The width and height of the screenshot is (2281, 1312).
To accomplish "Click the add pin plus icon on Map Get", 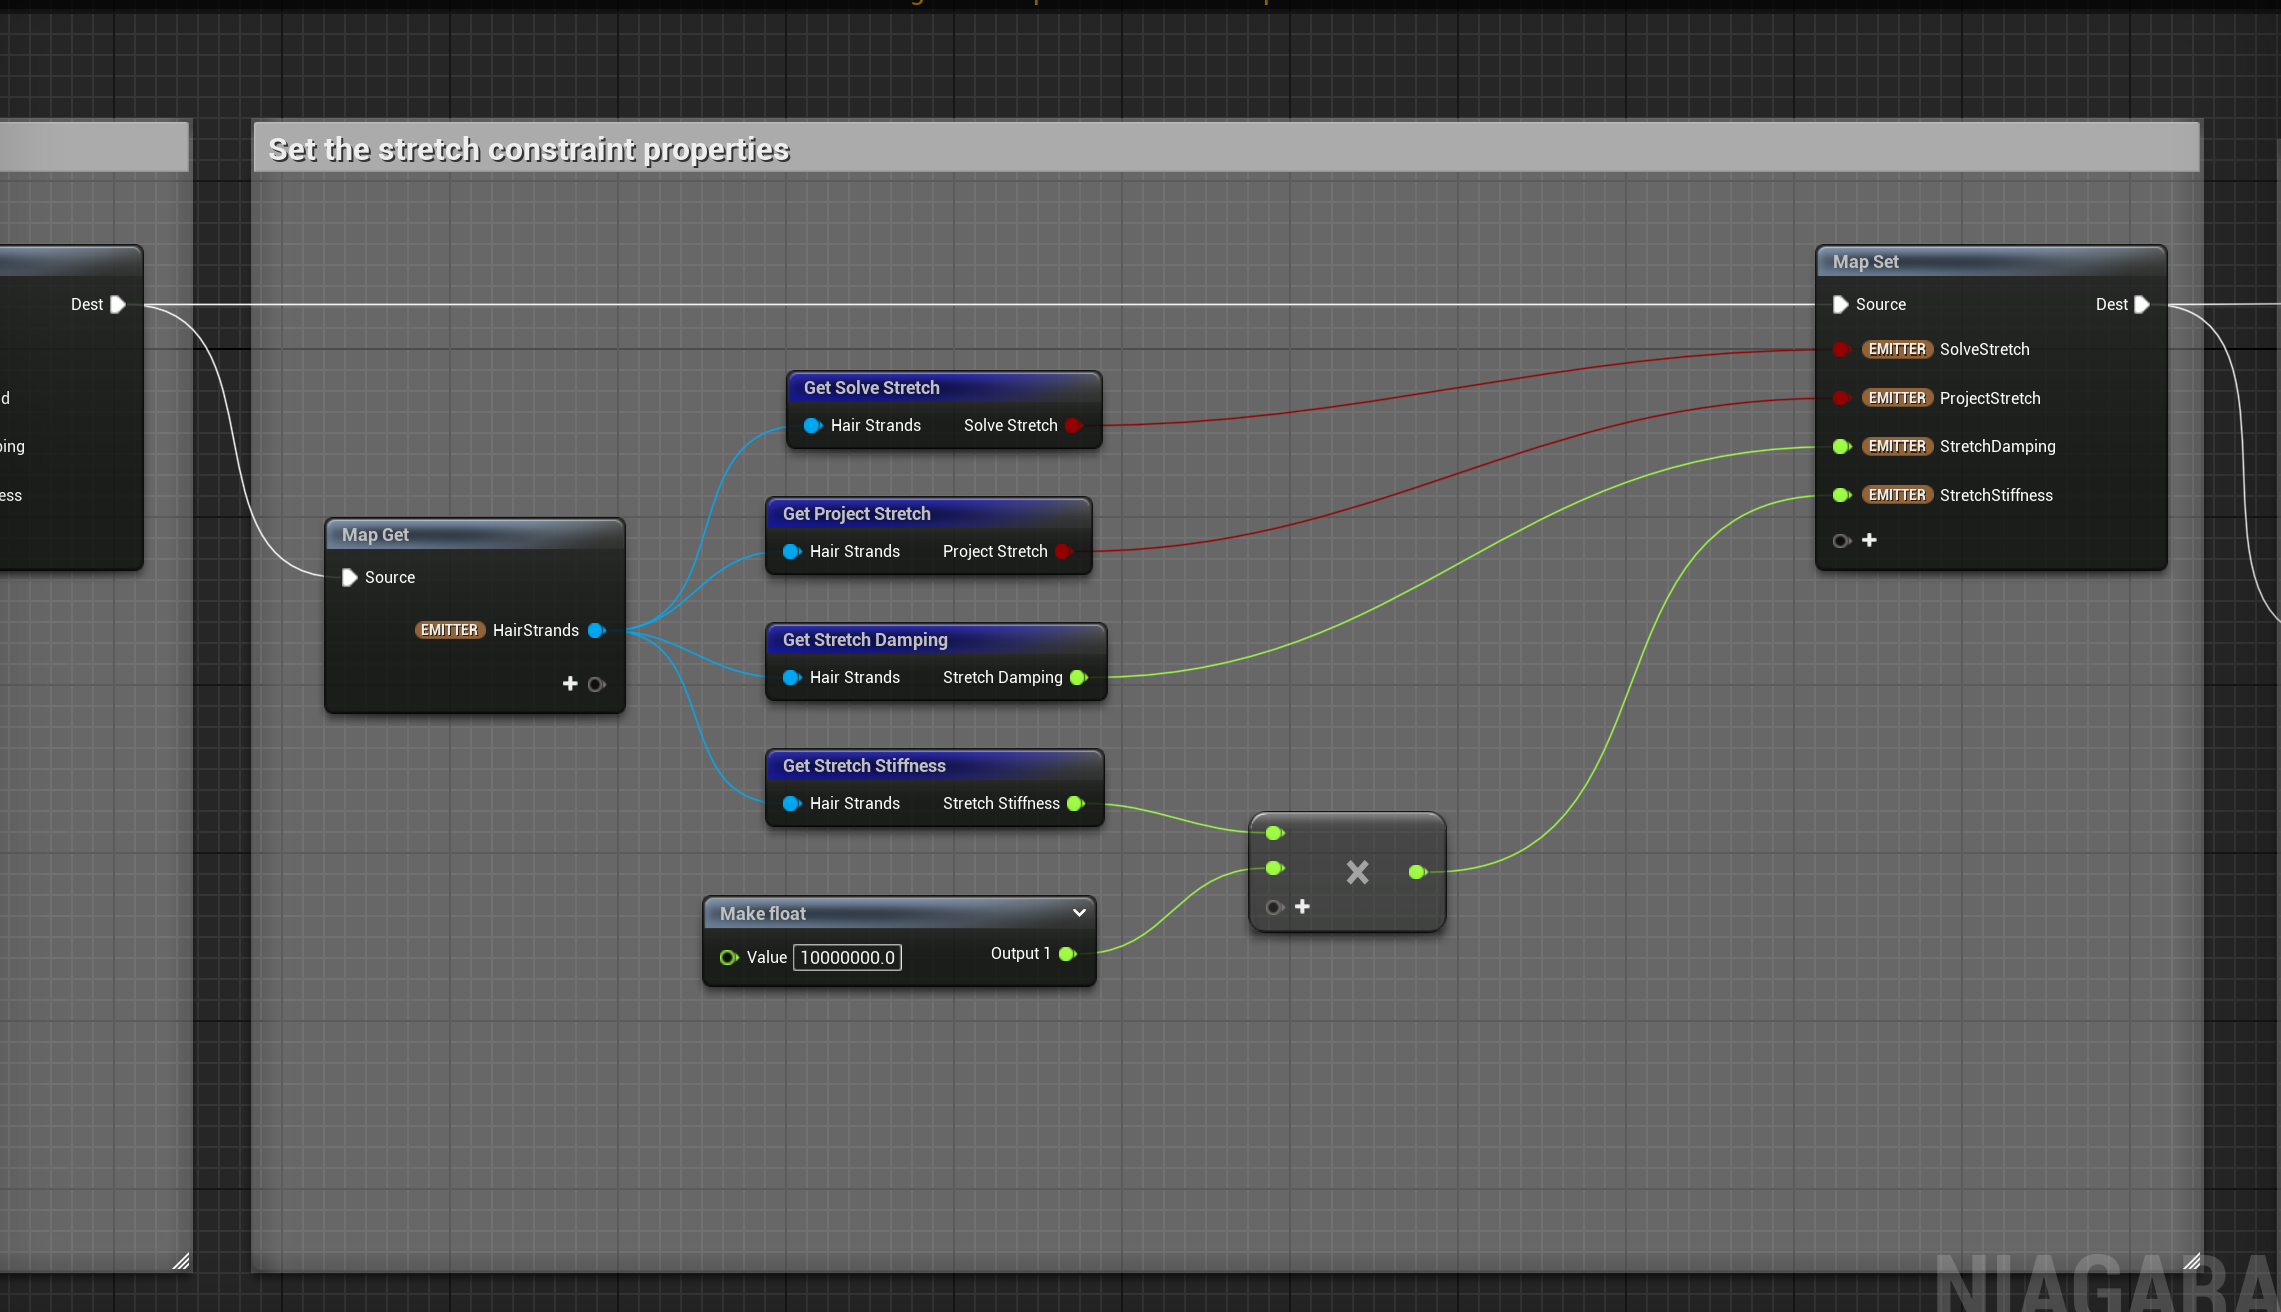I will pos(570,684).
